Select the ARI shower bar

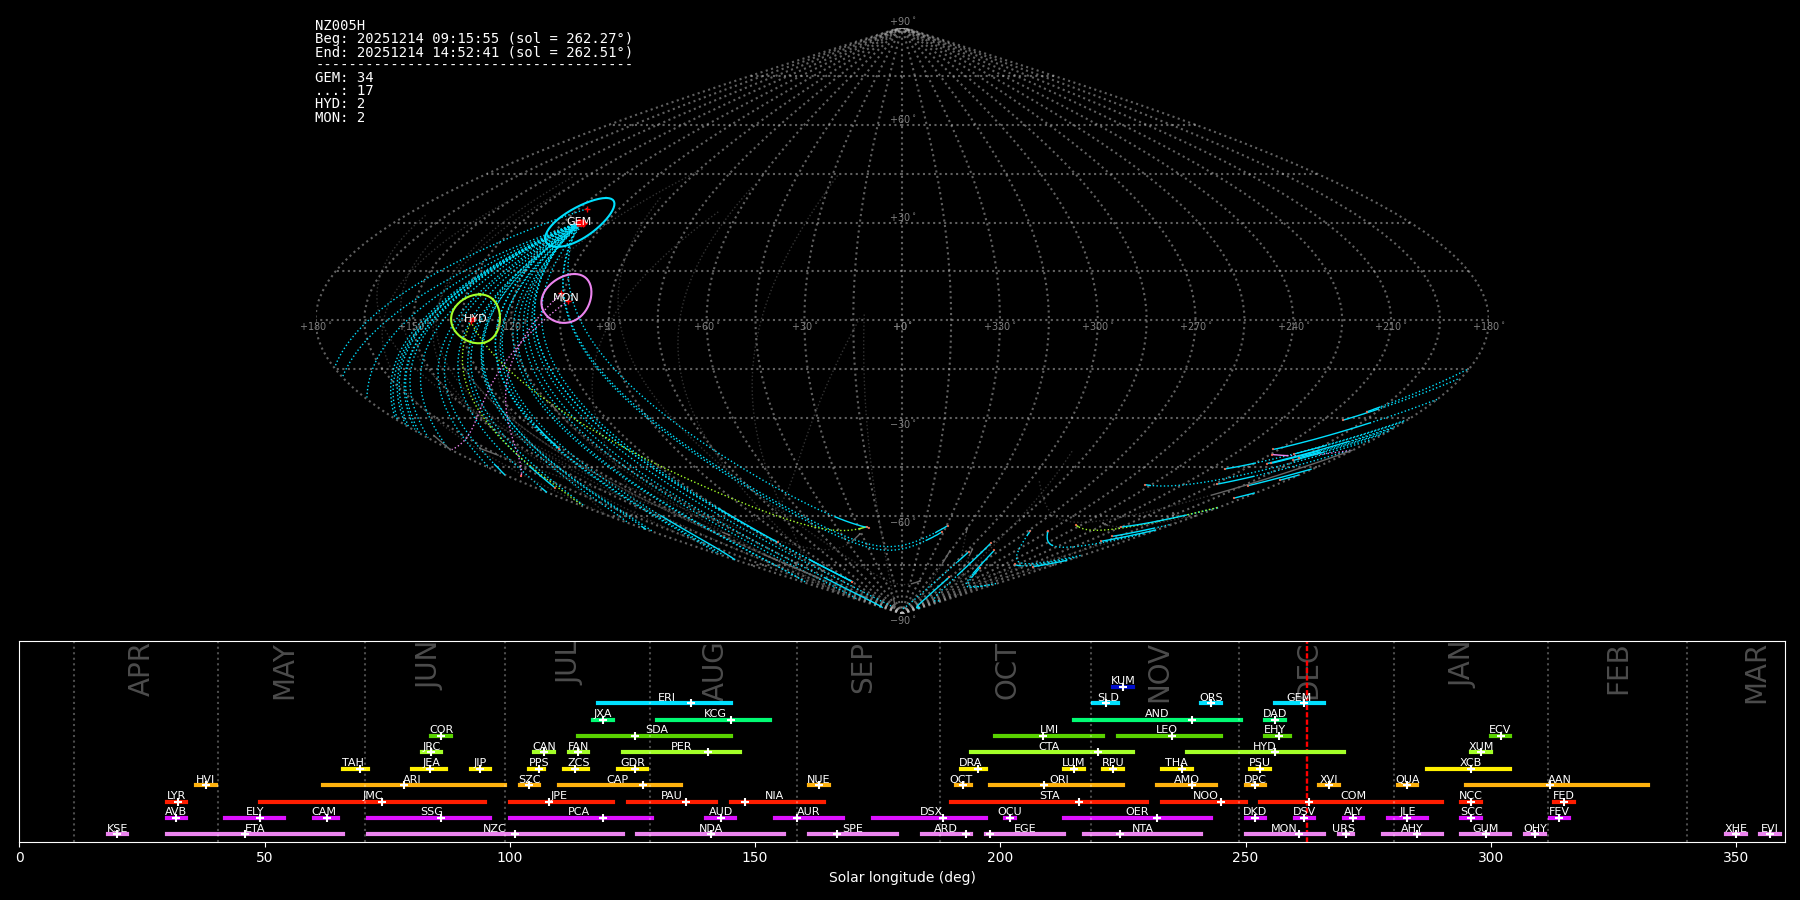(413, 785)
